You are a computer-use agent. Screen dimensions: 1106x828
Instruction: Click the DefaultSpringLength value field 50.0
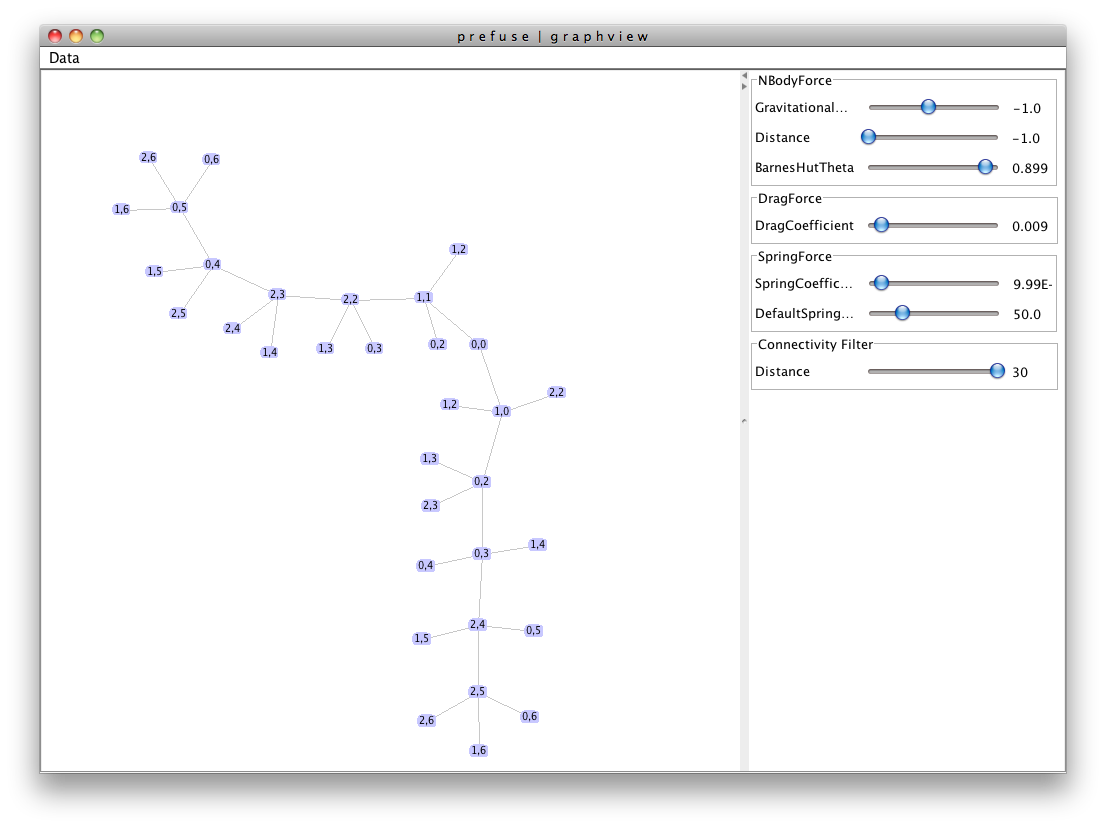tap(1027, 314)
